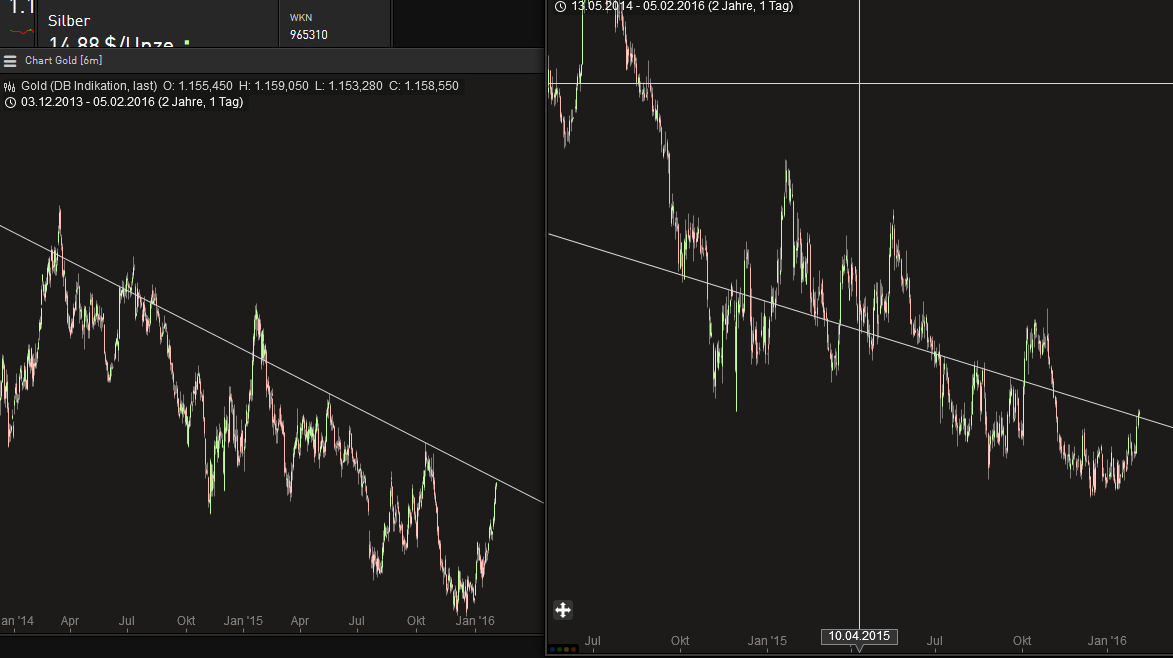Click the tiny red trend sparkline in the top-left corner
The width and height of the screenshot is (1173, 658).
point(20,31)
